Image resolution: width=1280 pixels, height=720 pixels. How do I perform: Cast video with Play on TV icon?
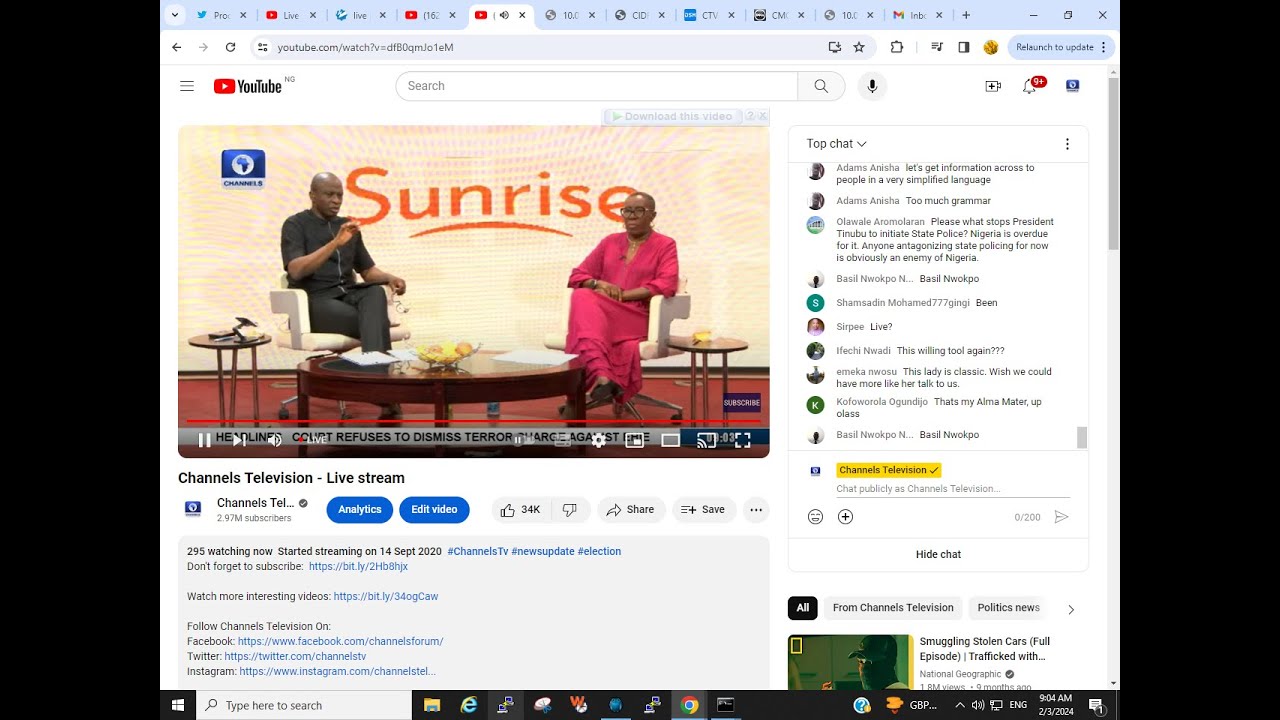pos(706,440)
